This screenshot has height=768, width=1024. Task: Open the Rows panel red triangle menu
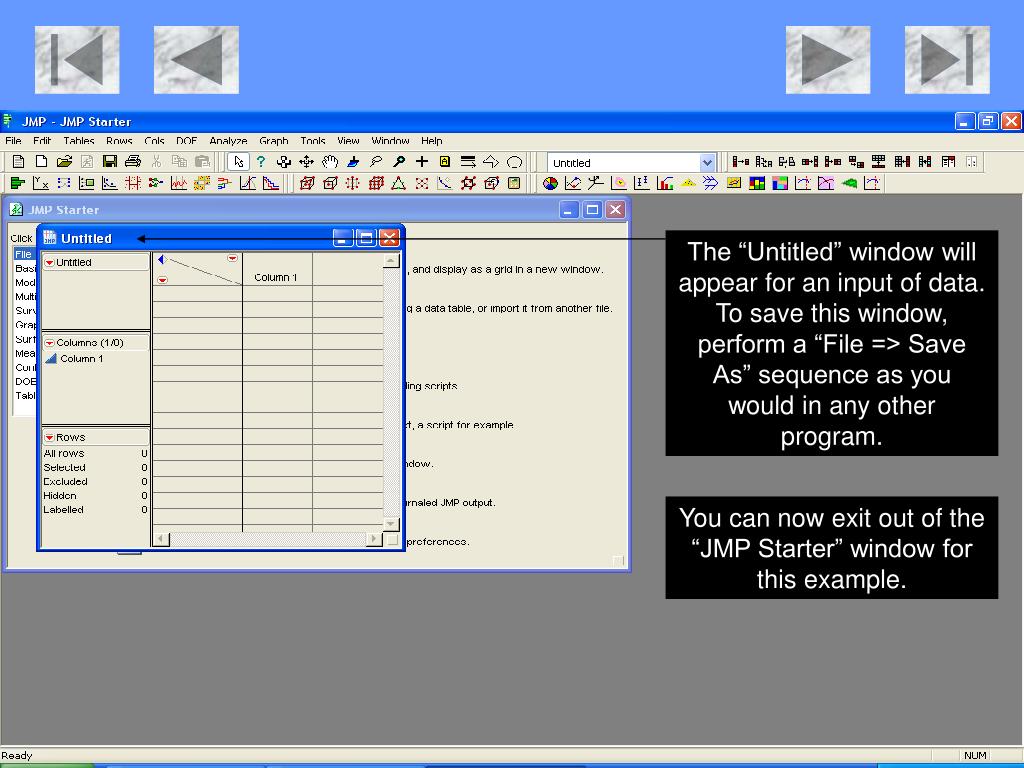[x=49, y=438]
